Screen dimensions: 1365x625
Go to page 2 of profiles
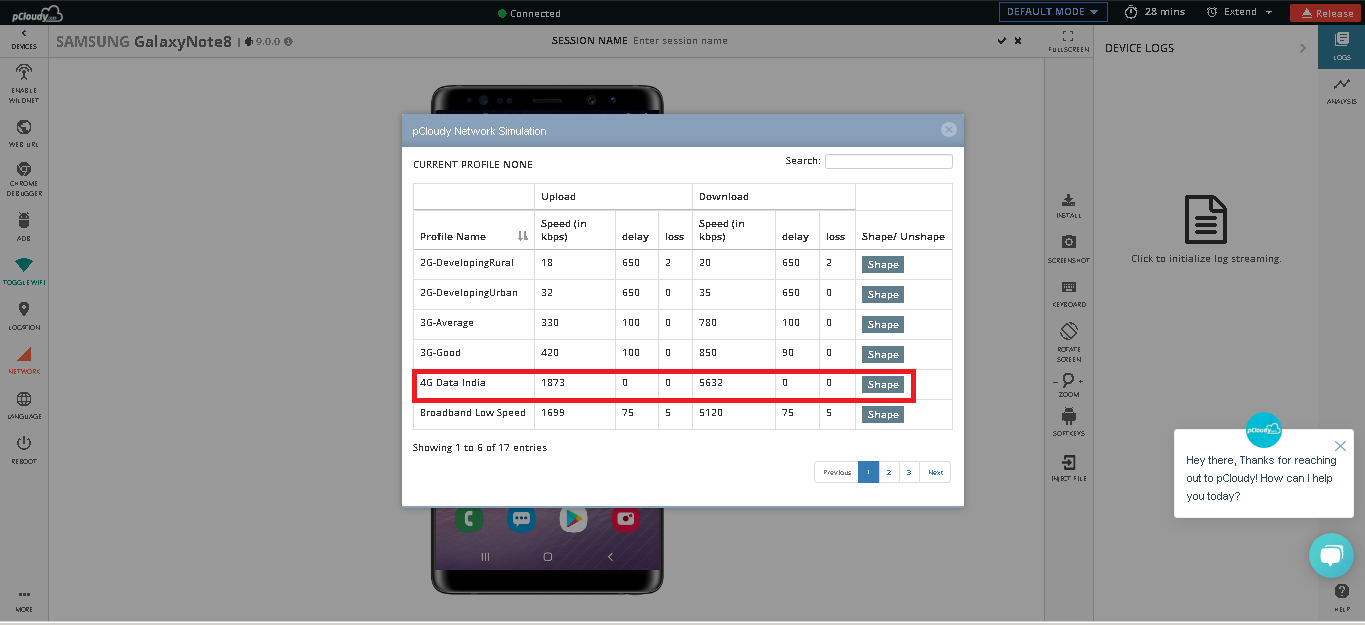tap(888, 472)
